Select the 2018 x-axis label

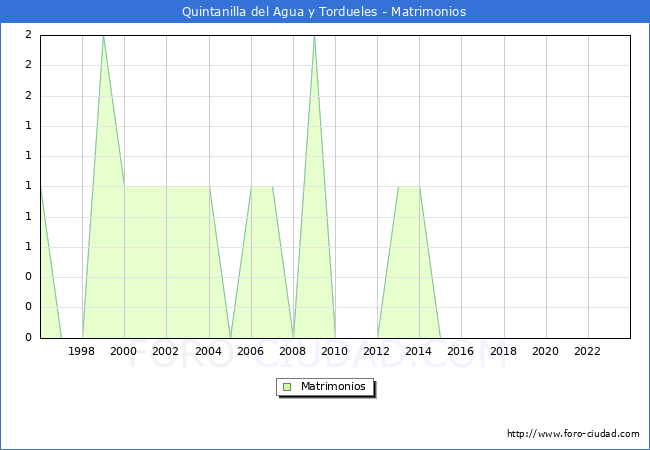pyautogui.click(x=503, y=351)
